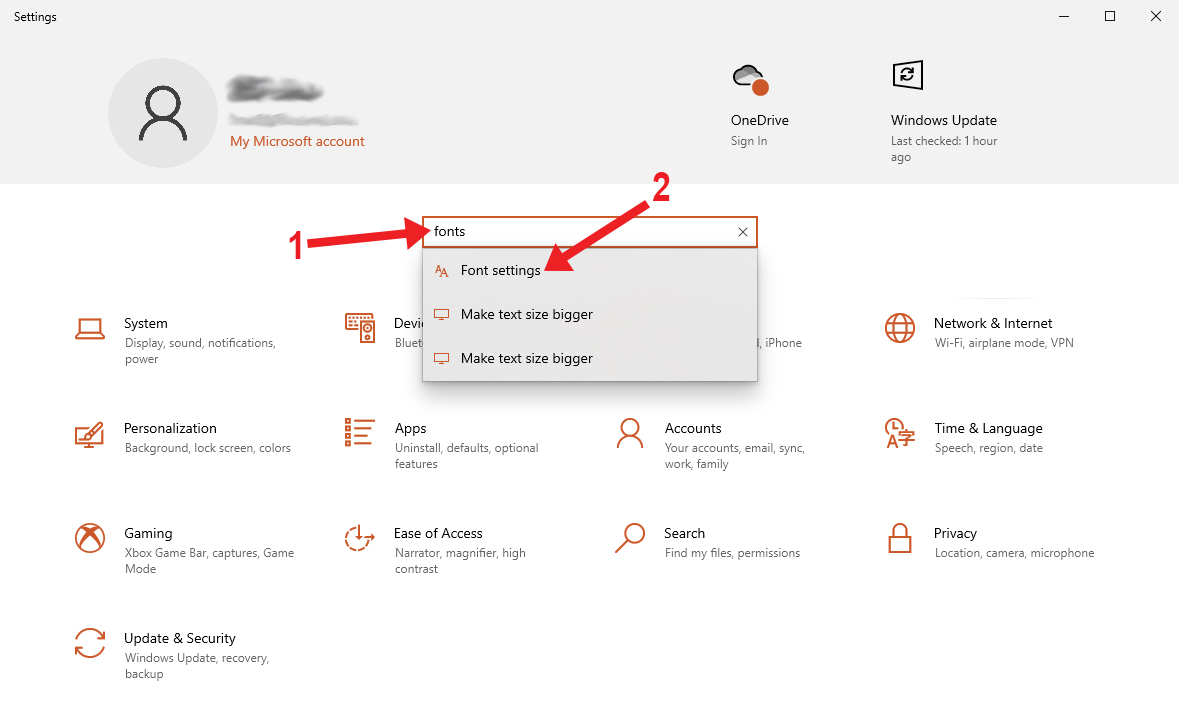Click the Update & Security arrows icon
This screenshot has width=1179, height=726.
click(x=89, y=643)
